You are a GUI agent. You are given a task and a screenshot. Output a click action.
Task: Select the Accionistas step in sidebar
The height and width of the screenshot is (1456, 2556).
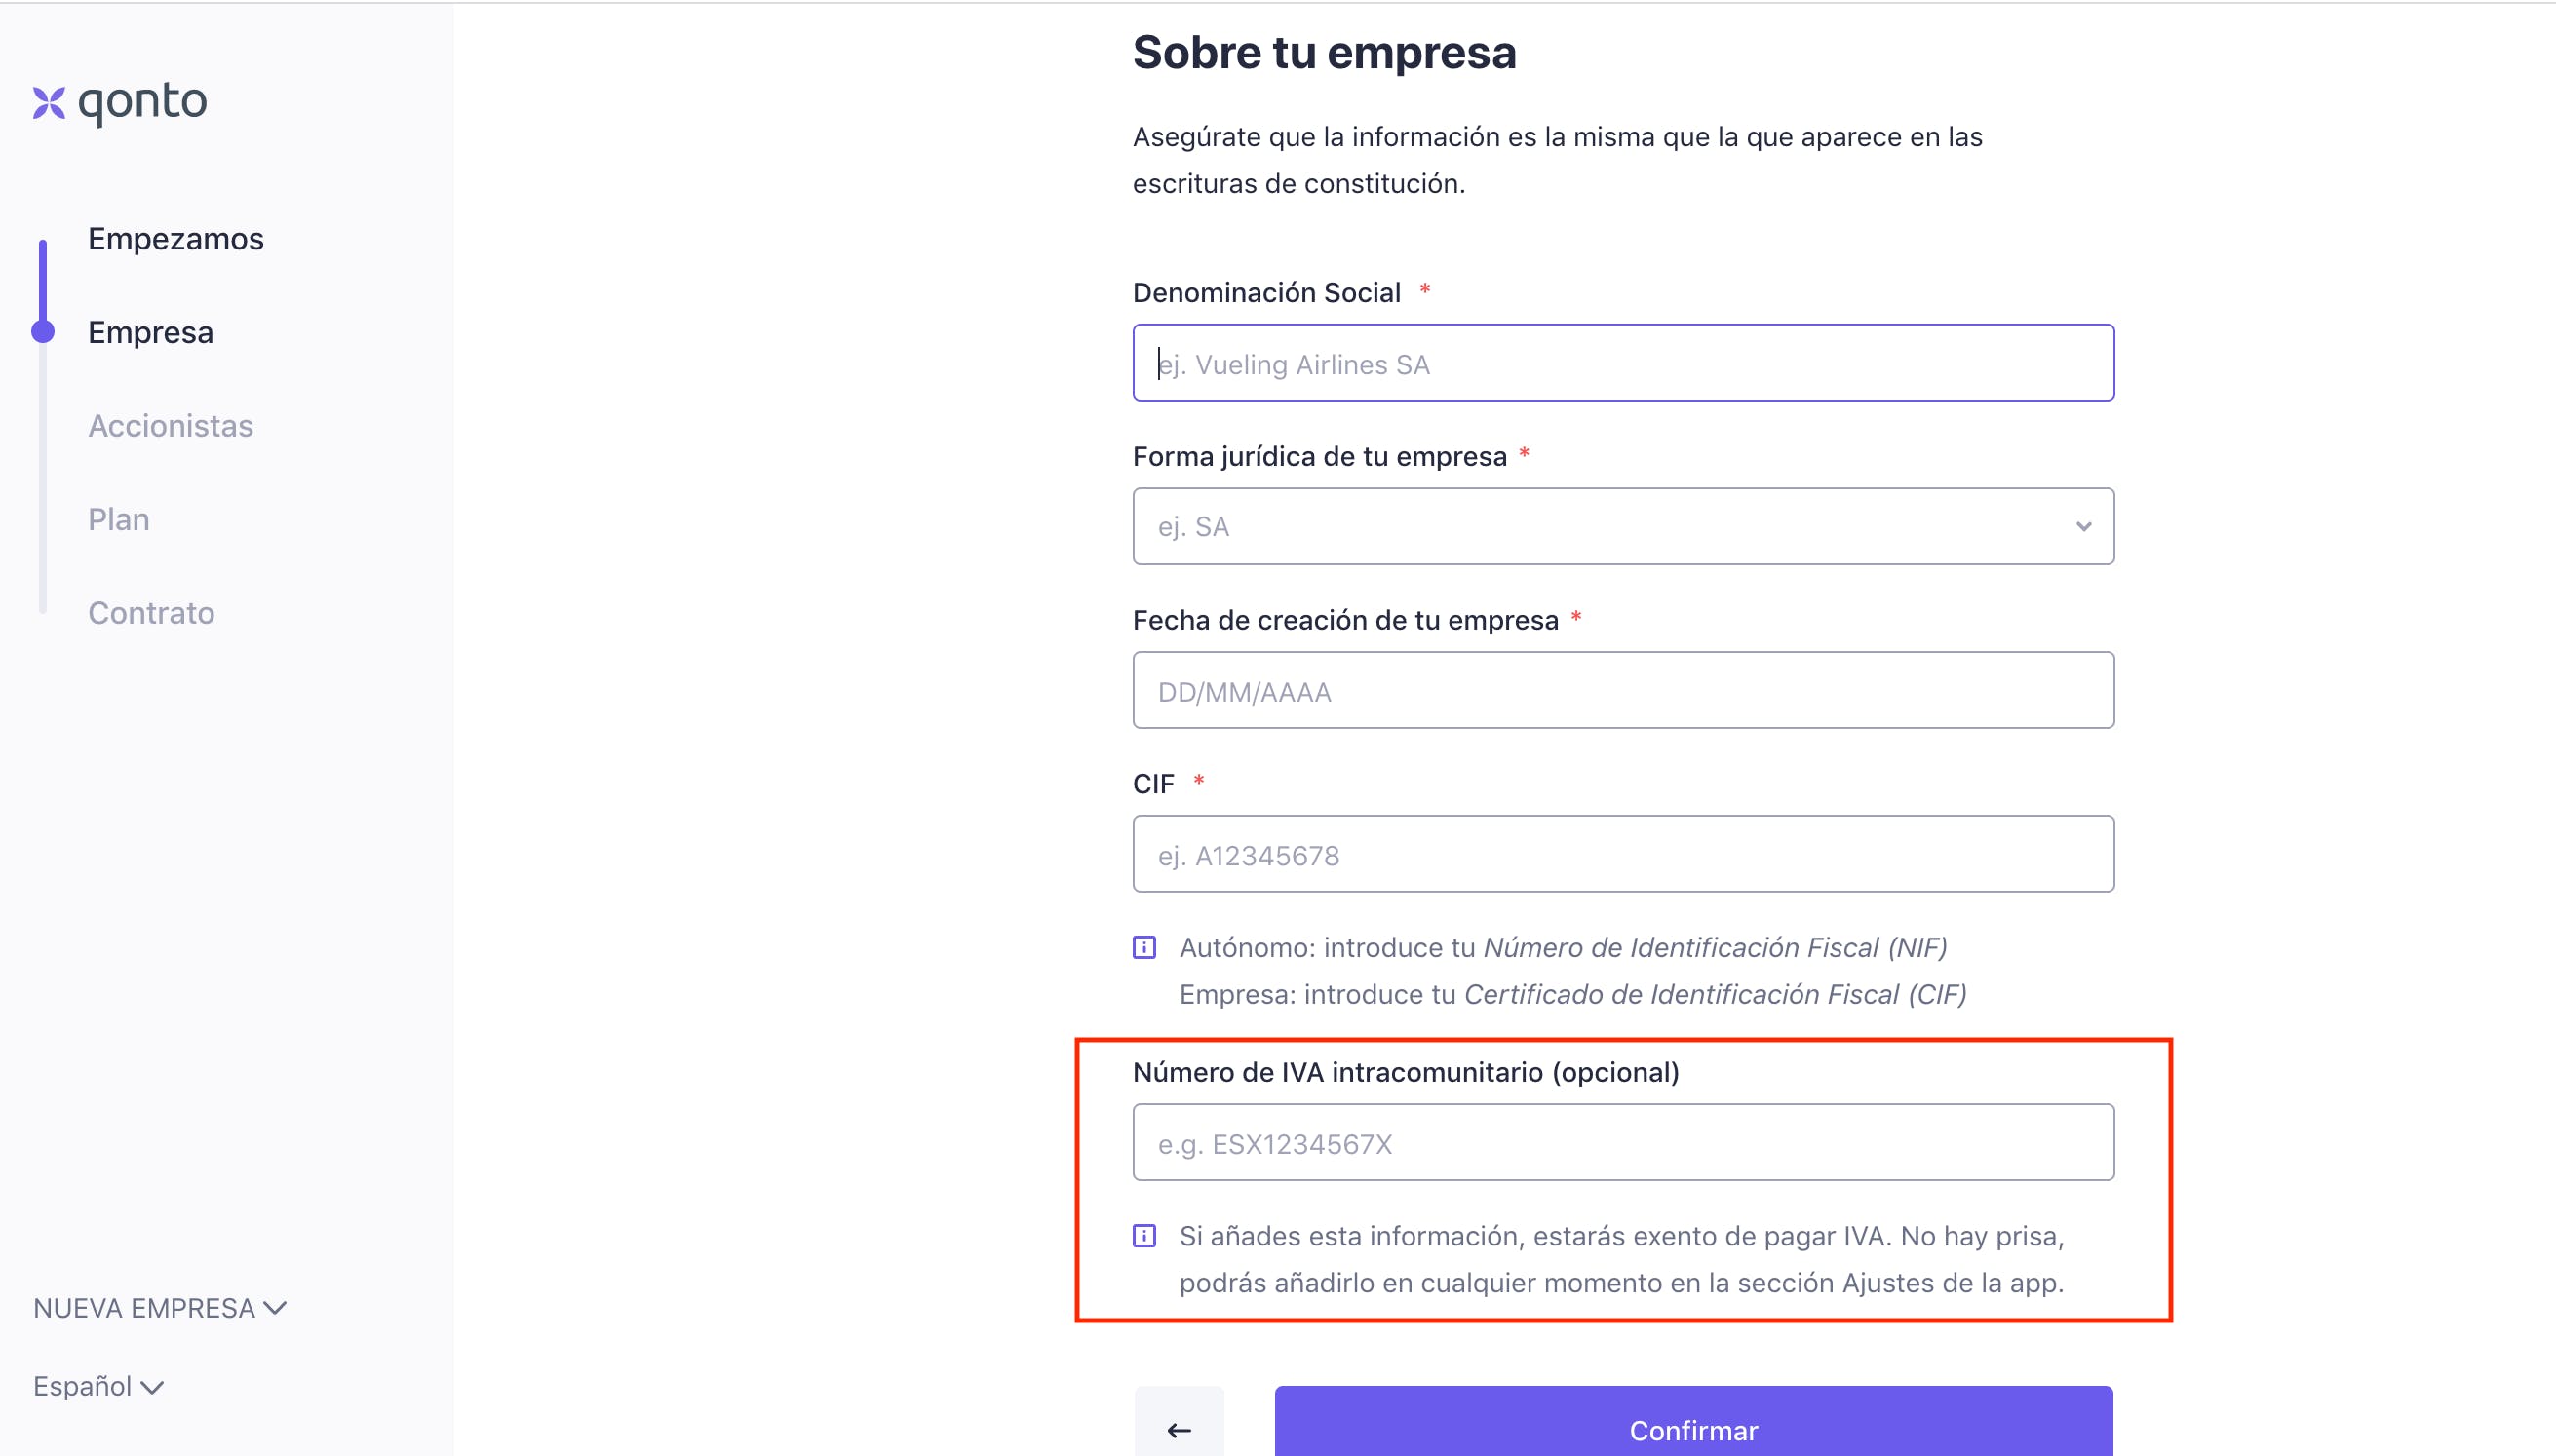pyautogui.click(x=171, y=426)
